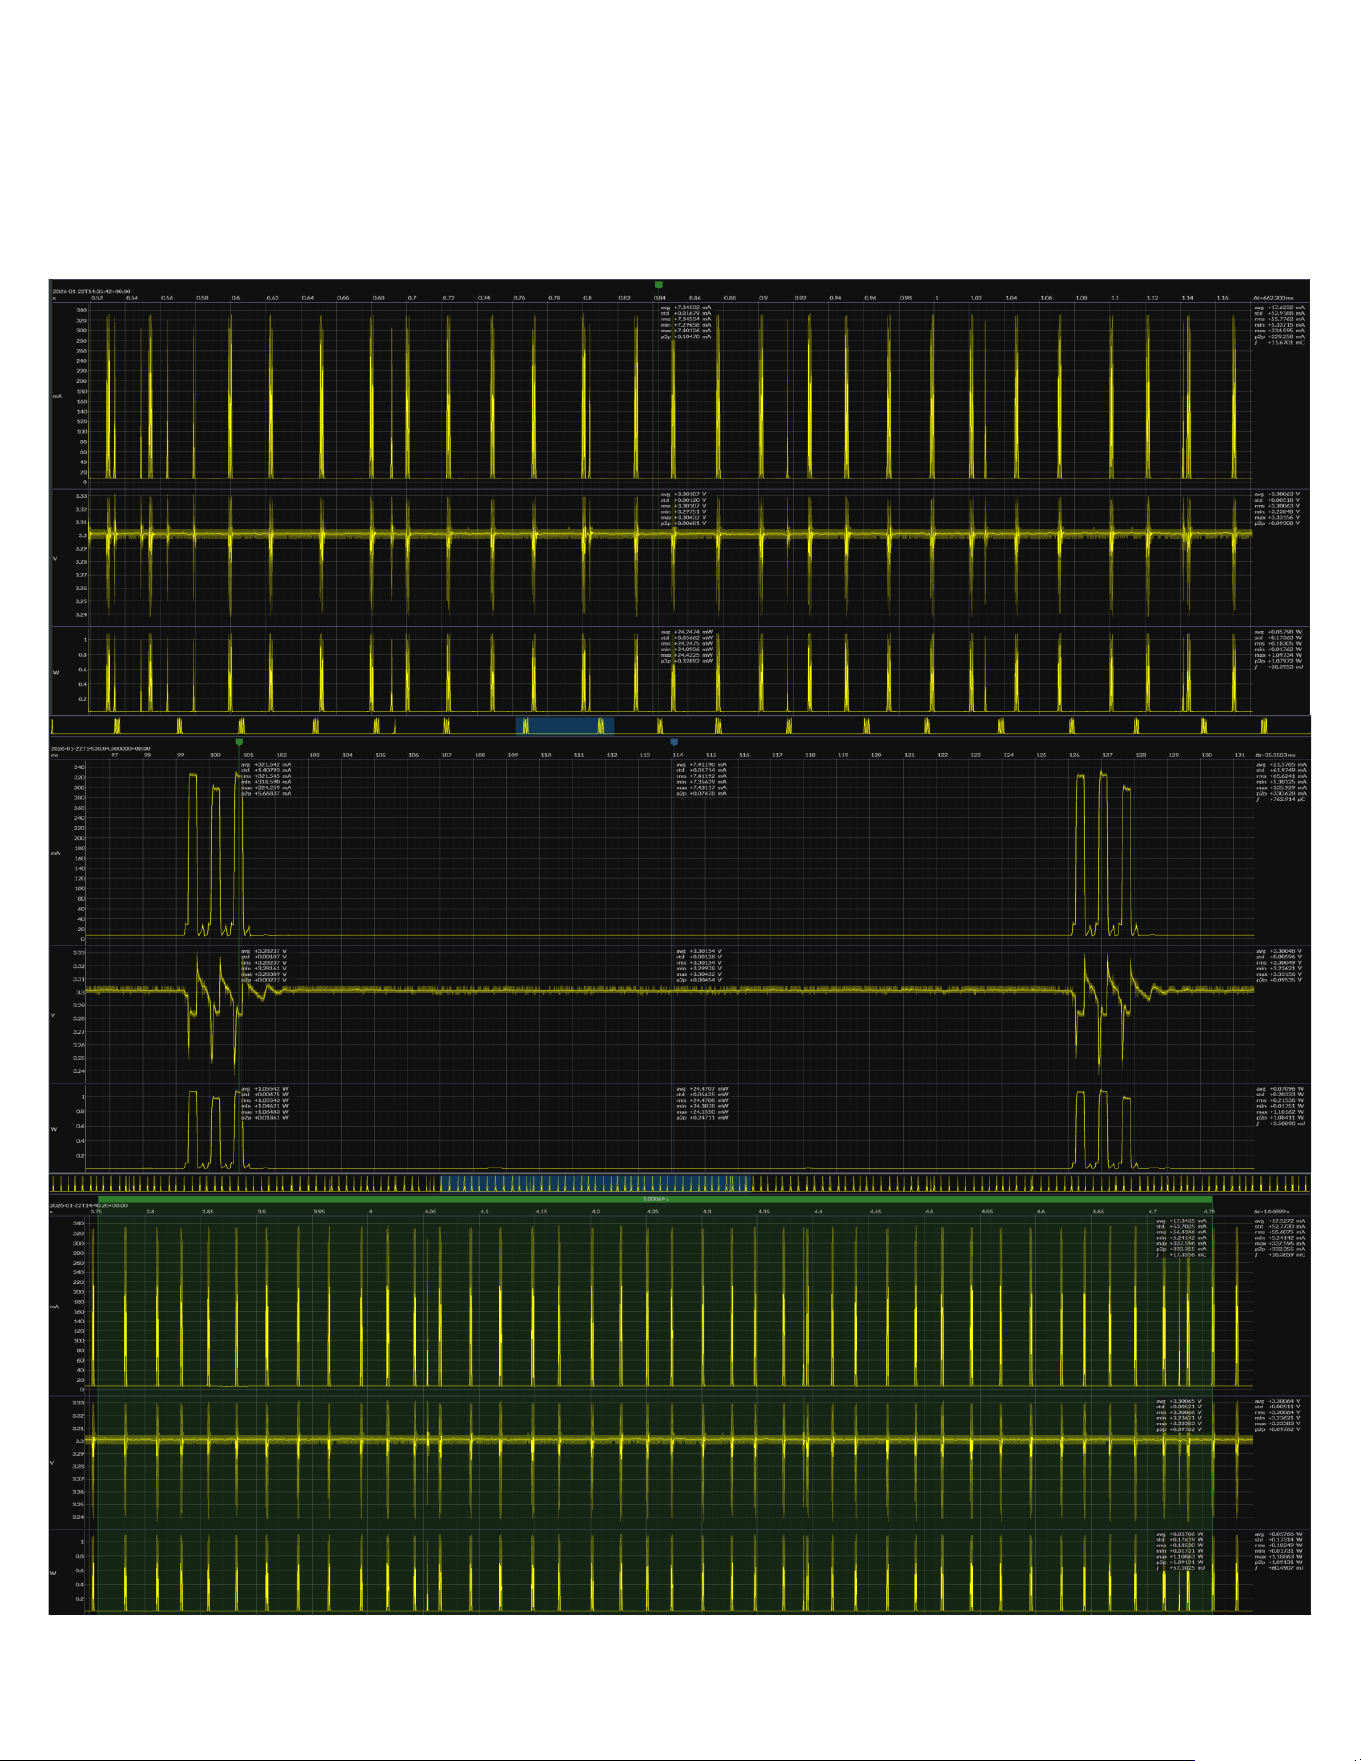Click the mA axis label of top waveform
This screenshot has width=1361, height=1761.
coord(56,396)
